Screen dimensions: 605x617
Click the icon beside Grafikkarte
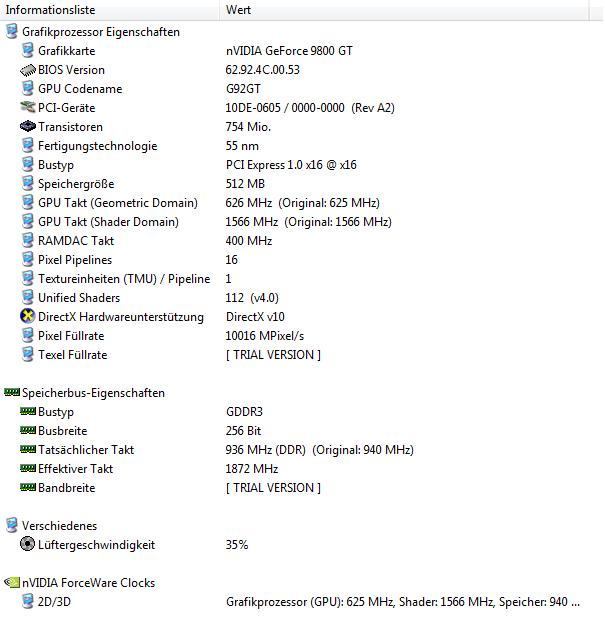pos(28,50)
